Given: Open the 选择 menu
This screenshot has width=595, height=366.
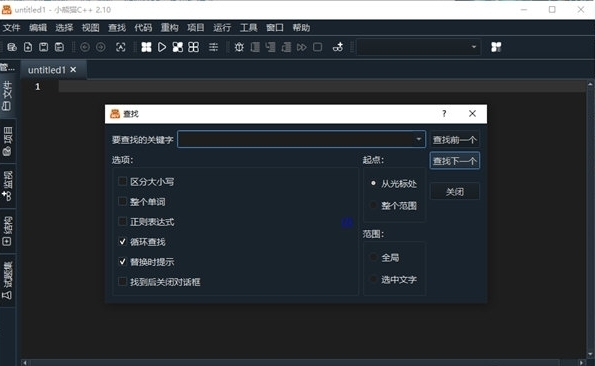Looking at the screenshot, I should click(x=64, y=28).
